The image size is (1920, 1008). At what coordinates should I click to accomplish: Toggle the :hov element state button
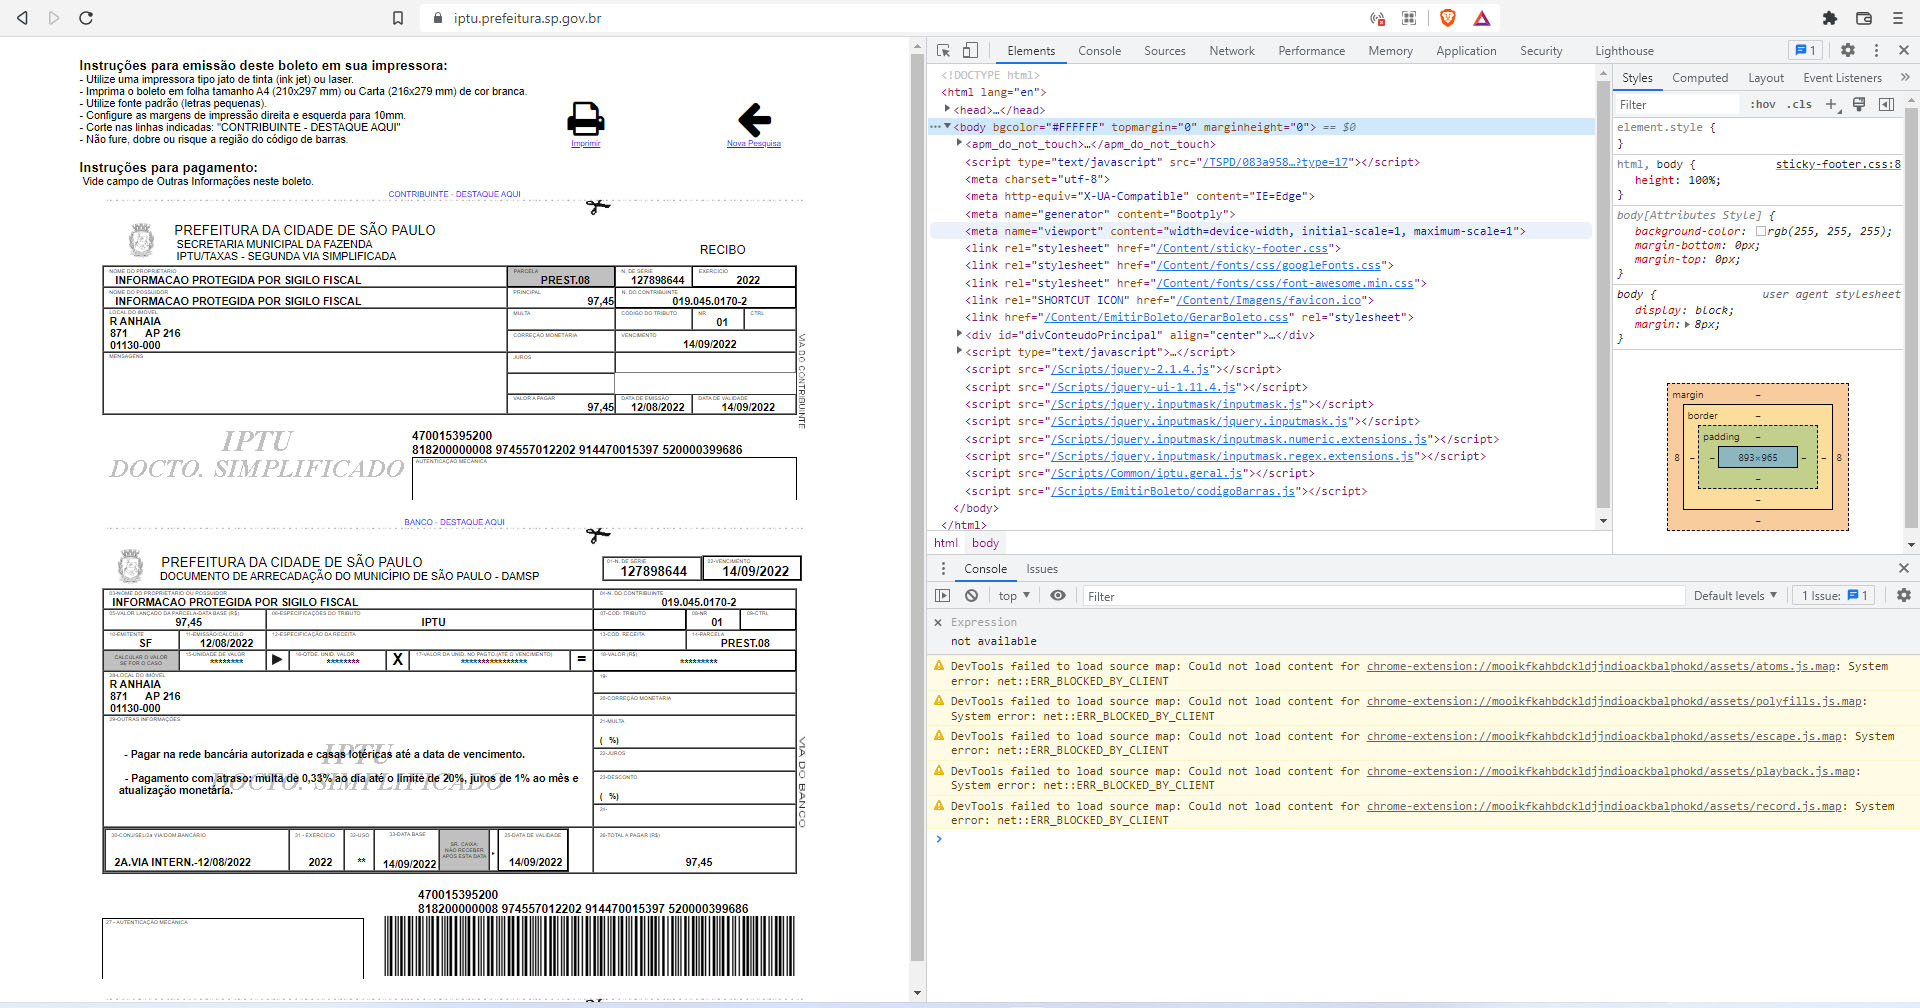click(1763, 104)
